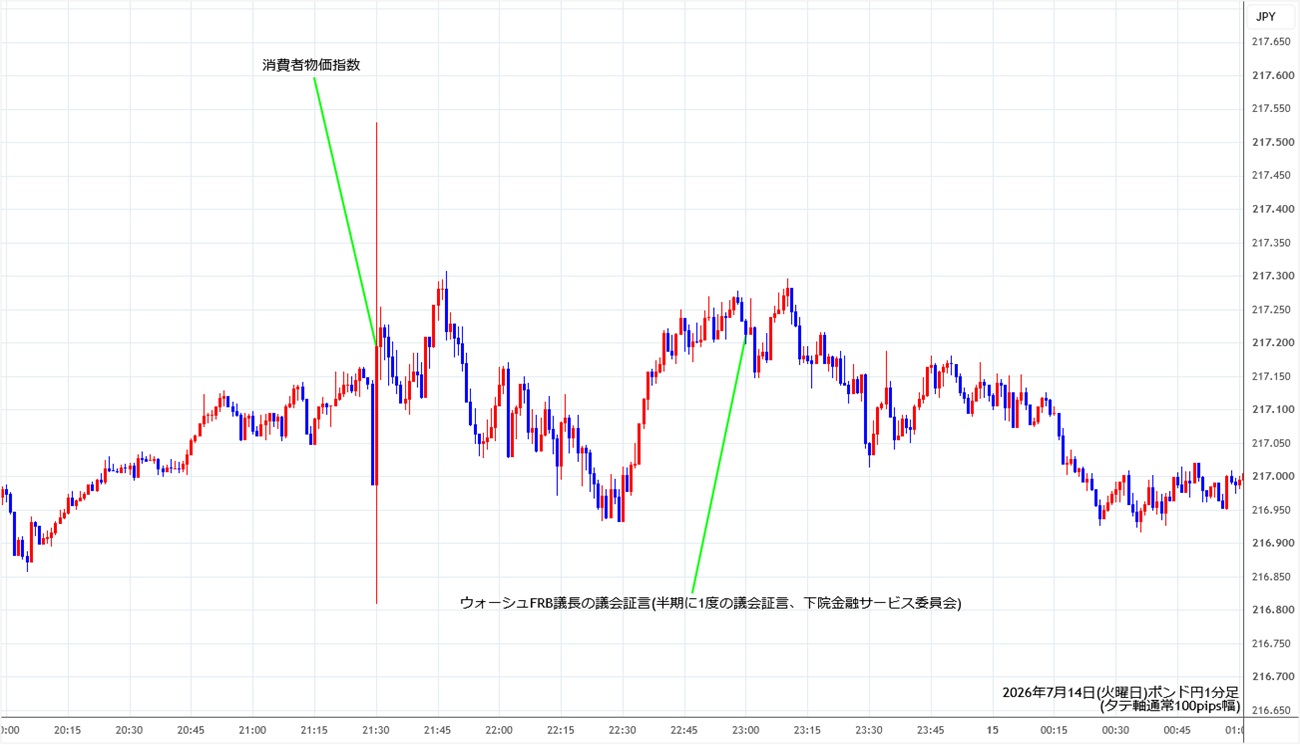1300x745 pixels.
Task: Click the 217.550 price axis label
Action: 1270,109
